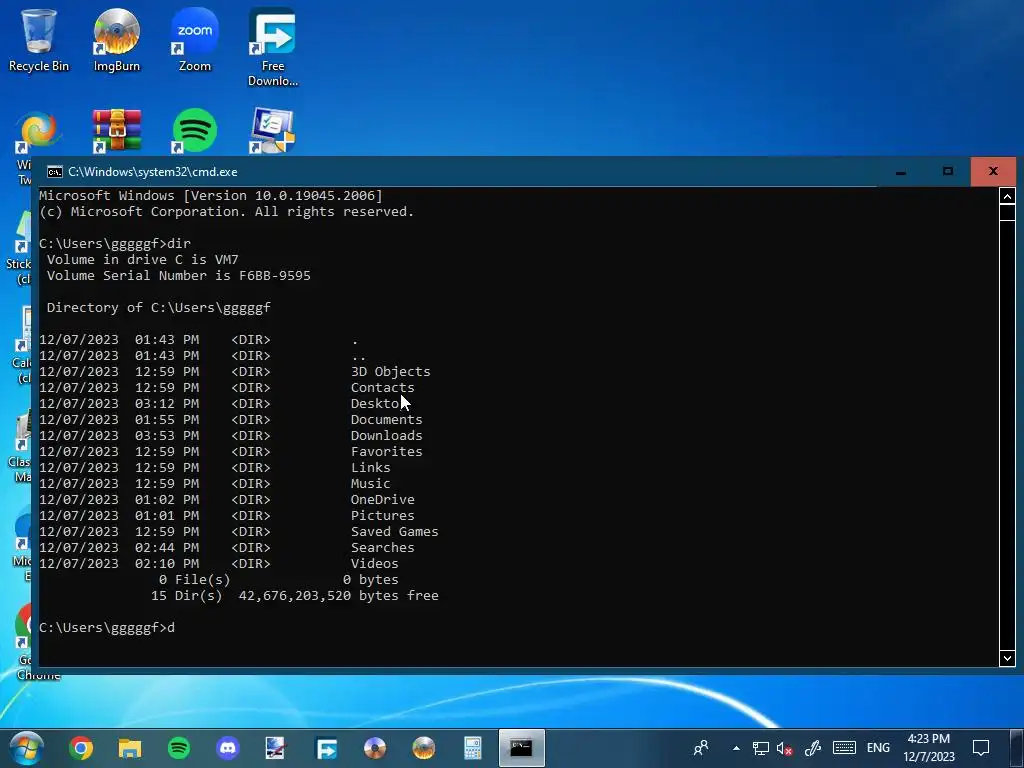
Task: Open the Zoom desktop shortcut
Action: (x=195, y=40)
